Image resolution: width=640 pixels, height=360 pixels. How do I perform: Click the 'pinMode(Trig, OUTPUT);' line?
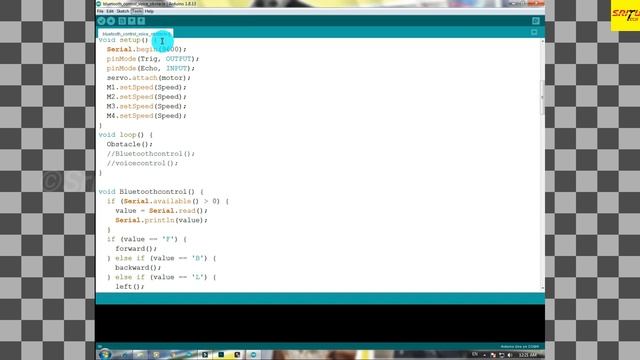pos(153,59)
